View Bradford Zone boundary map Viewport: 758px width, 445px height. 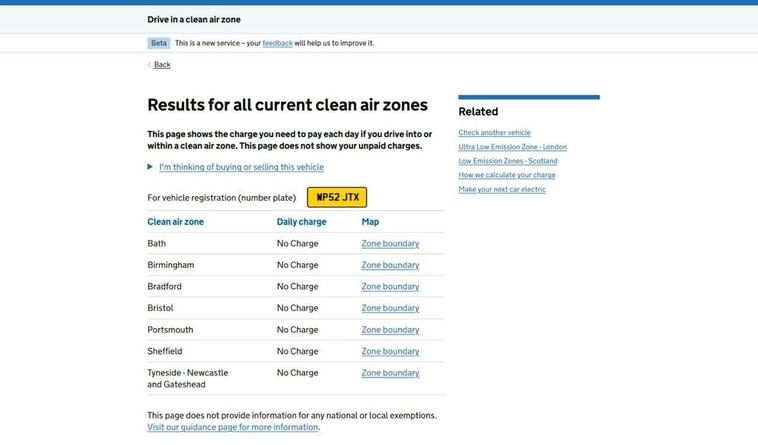tap(390, 287)
